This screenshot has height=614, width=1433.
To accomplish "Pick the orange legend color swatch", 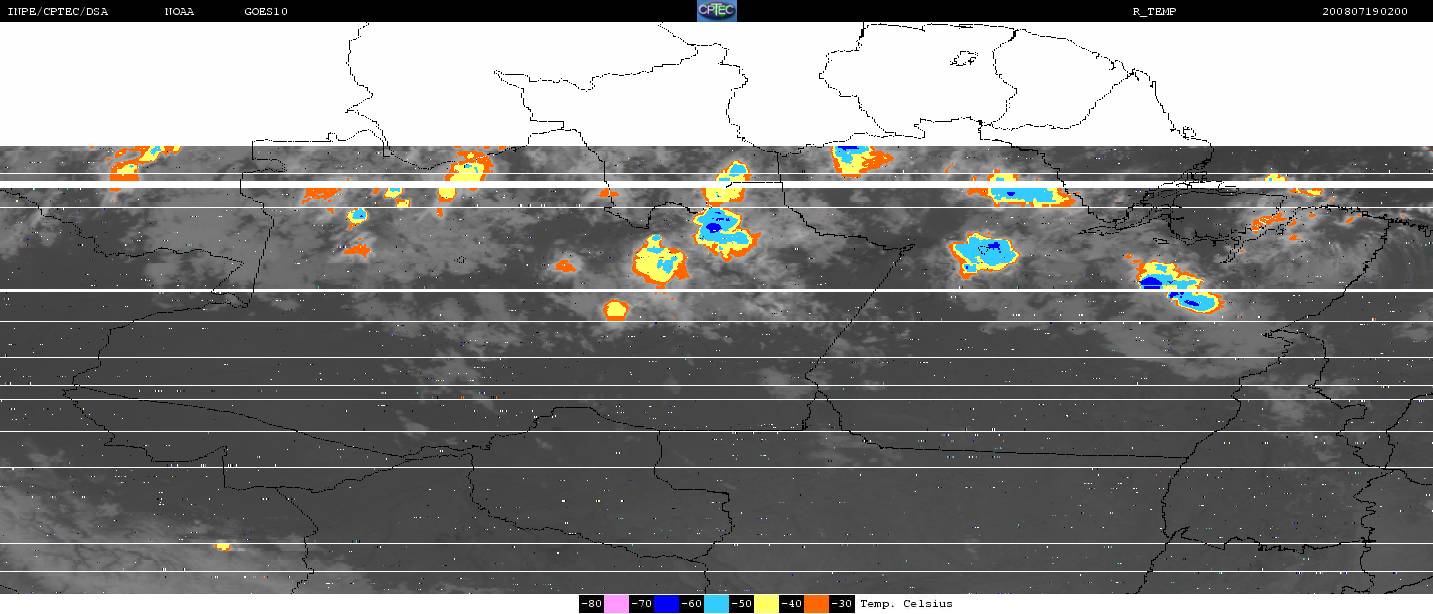I will point(816,604).
